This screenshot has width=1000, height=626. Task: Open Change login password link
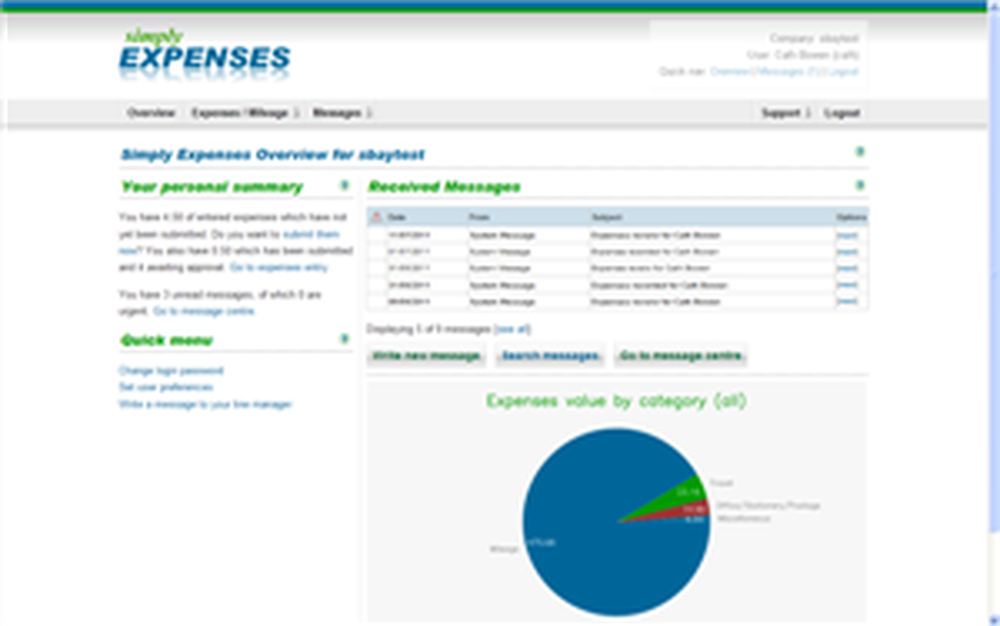click(171, 370)
